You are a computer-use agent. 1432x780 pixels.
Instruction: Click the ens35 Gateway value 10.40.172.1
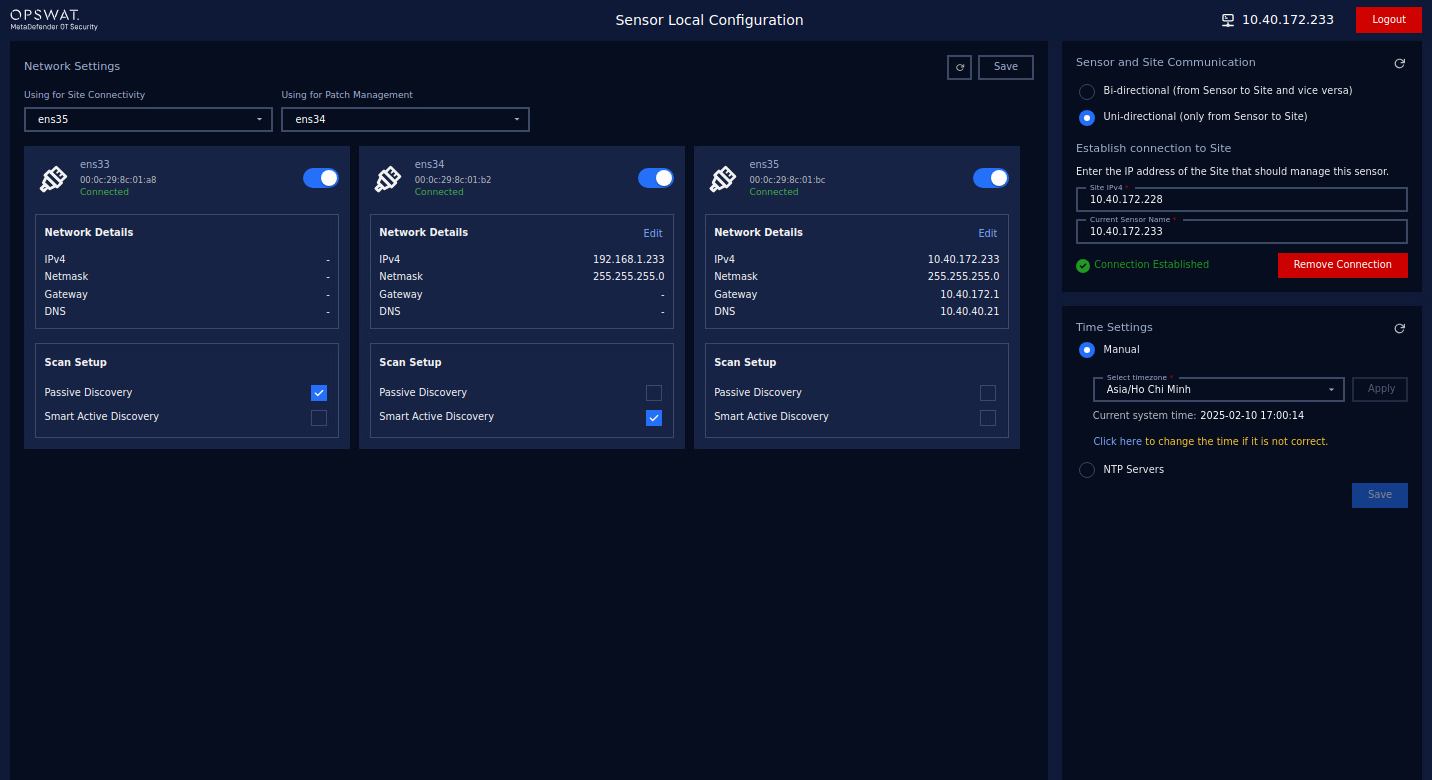969,295
